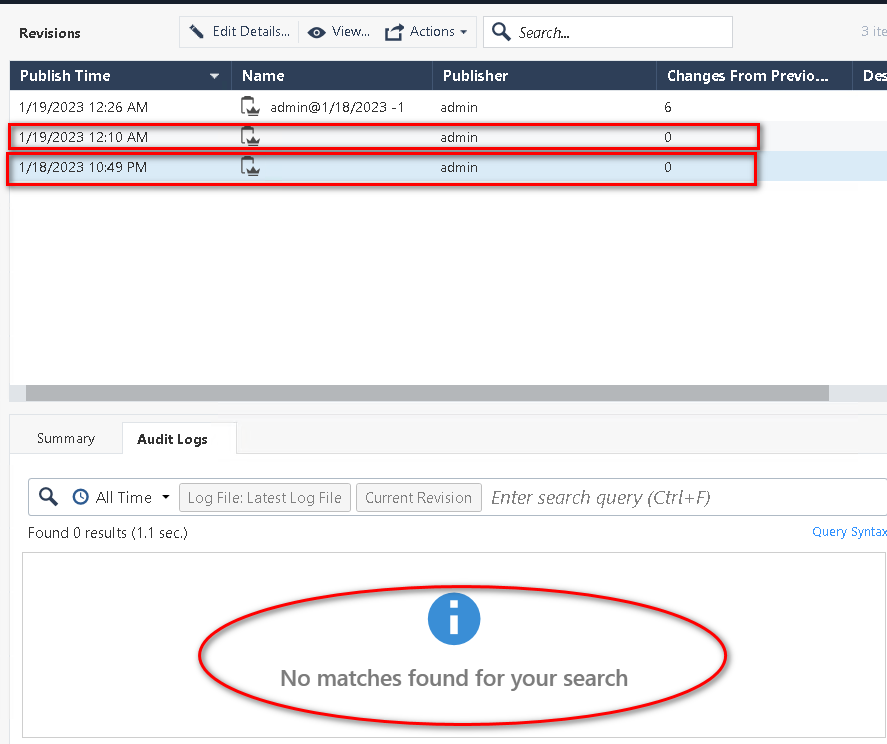Focus the Enter search query field
This screenshot has height=744, width=887.
point(680,497)
